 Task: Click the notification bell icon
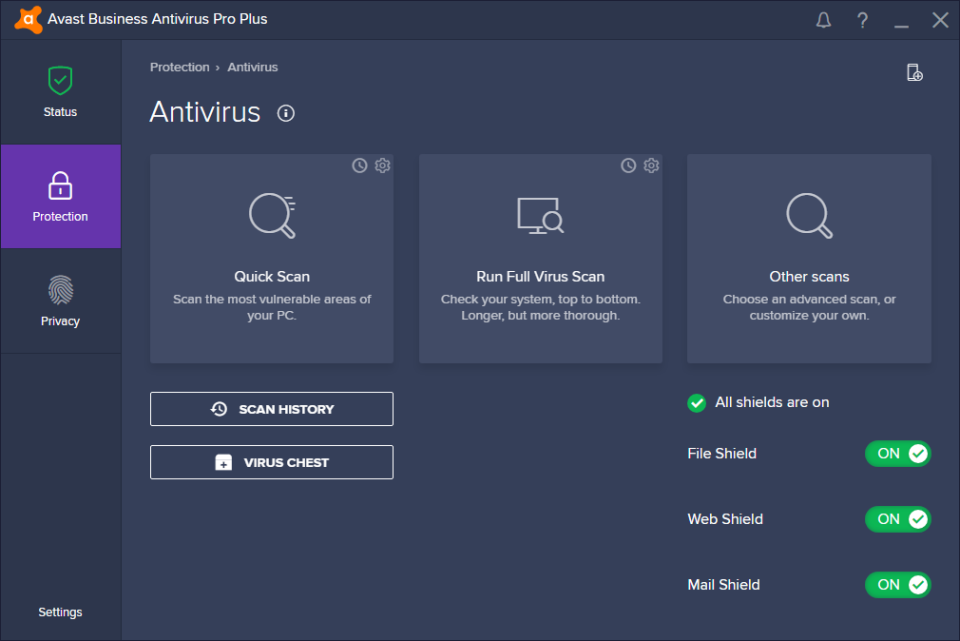(x=823, y=19)
